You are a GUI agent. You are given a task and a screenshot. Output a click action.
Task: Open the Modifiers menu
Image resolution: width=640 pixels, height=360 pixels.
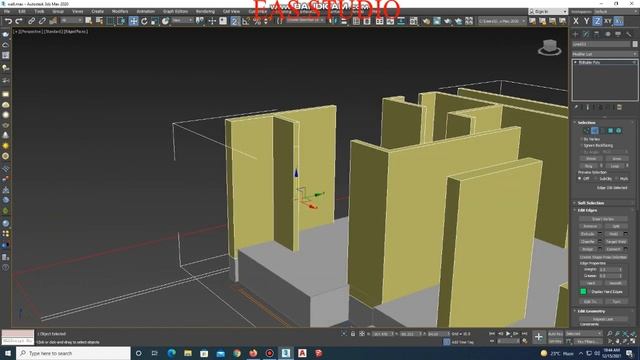click(120, 11)
